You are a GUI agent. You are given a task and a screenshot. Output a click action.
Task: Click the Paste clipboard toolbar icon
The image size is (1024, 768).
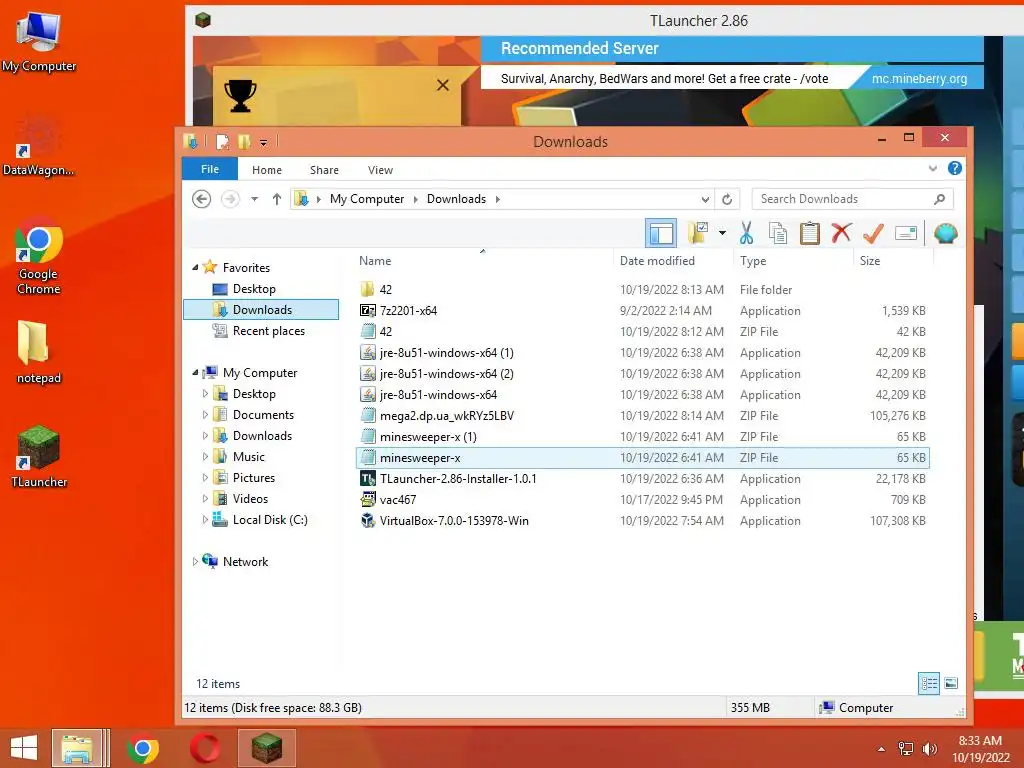click(x=810, y=233)
